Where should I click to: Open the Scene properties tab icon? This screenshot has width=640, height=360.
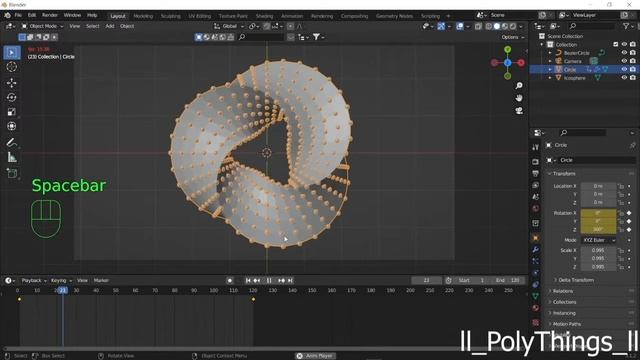[x=536, y=197]
